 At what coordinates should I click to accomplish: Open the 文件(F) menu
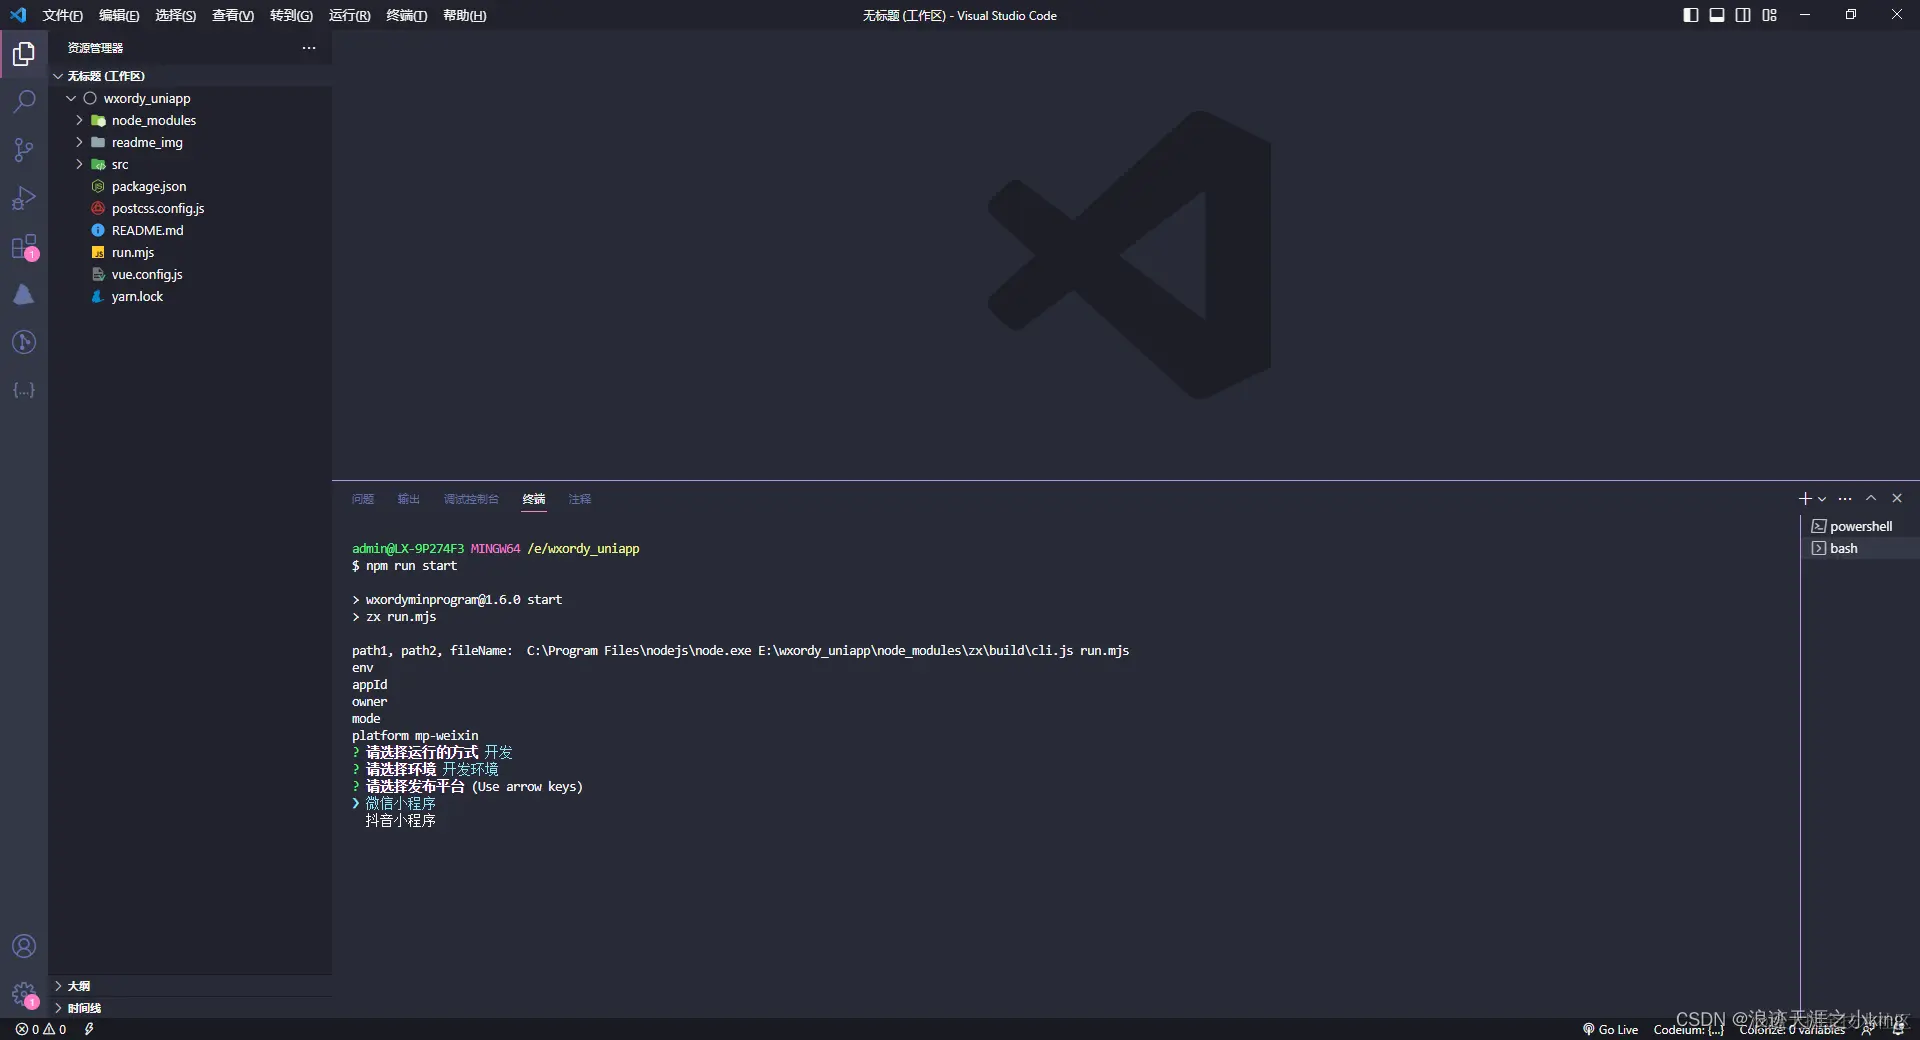pyautogui.click(x=63, y=15)
